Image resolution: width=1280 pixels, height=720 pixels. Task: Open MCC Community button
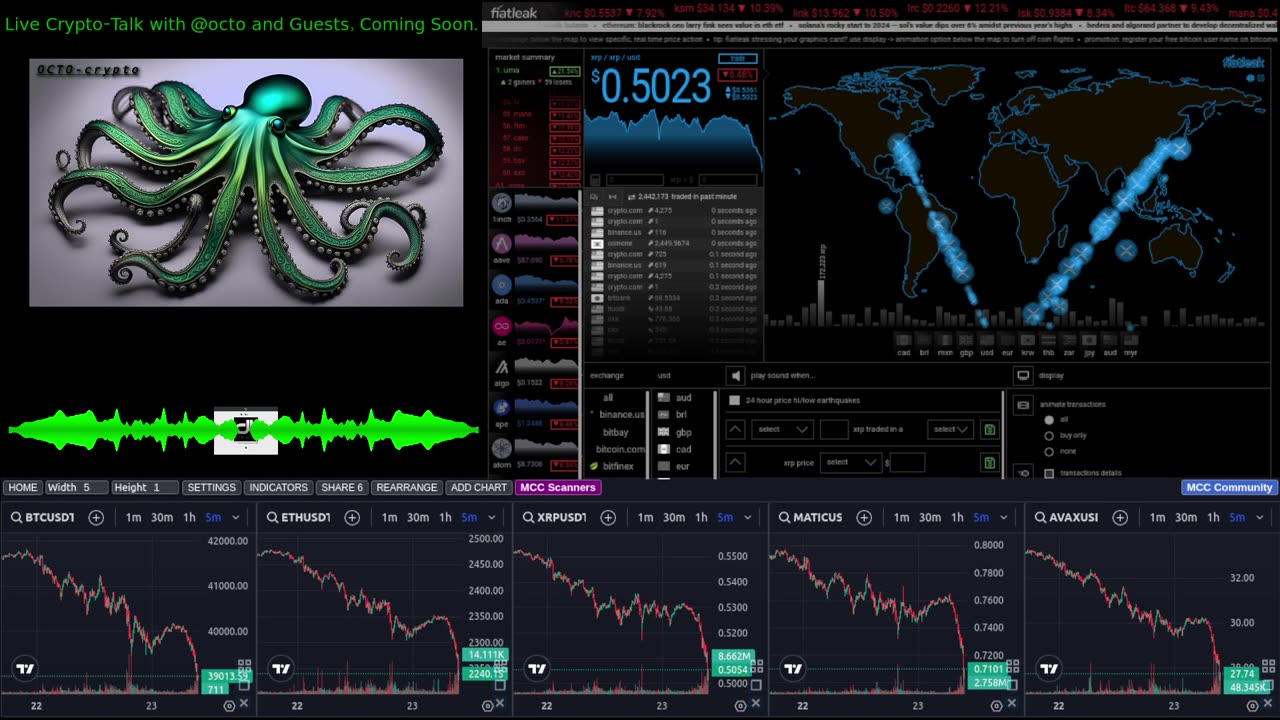tap(1229, 488)
